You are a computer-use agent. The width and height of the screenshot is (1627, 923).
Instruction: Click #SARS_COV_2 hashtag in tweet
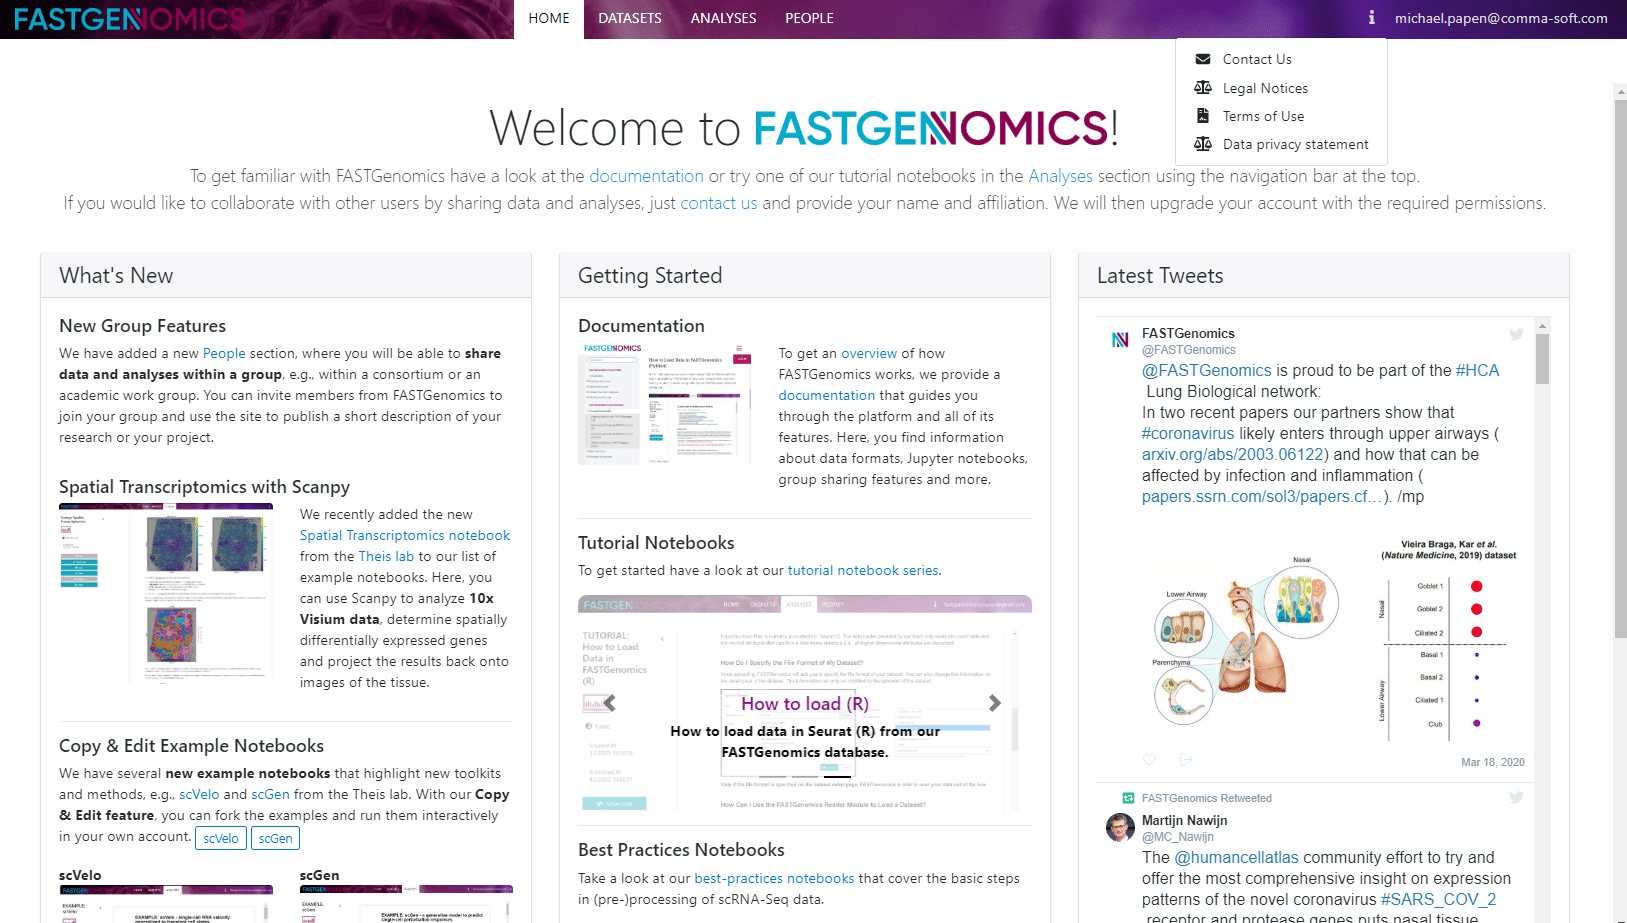1438,899
